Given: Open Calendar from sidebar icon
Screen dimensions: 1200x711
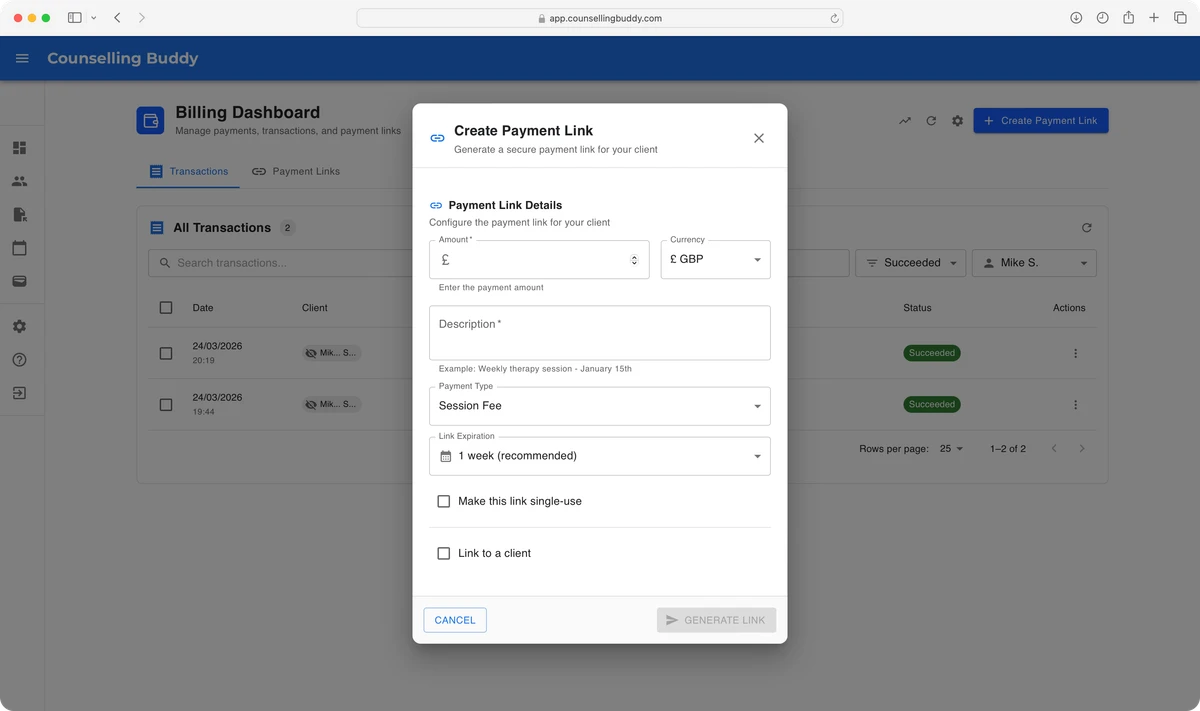Looking at the screenshot, I should (19, 248).
